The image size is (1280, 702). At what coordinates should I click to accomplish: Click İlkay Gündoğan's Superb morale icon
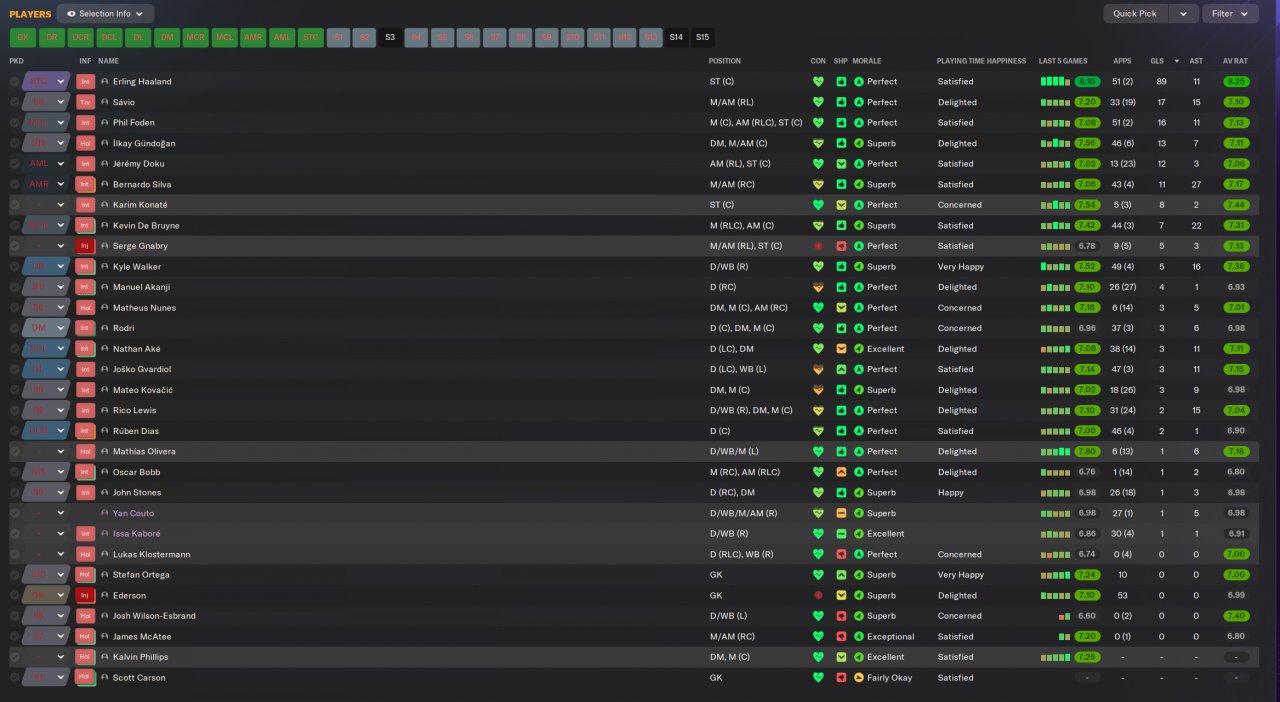click(859, 143)
